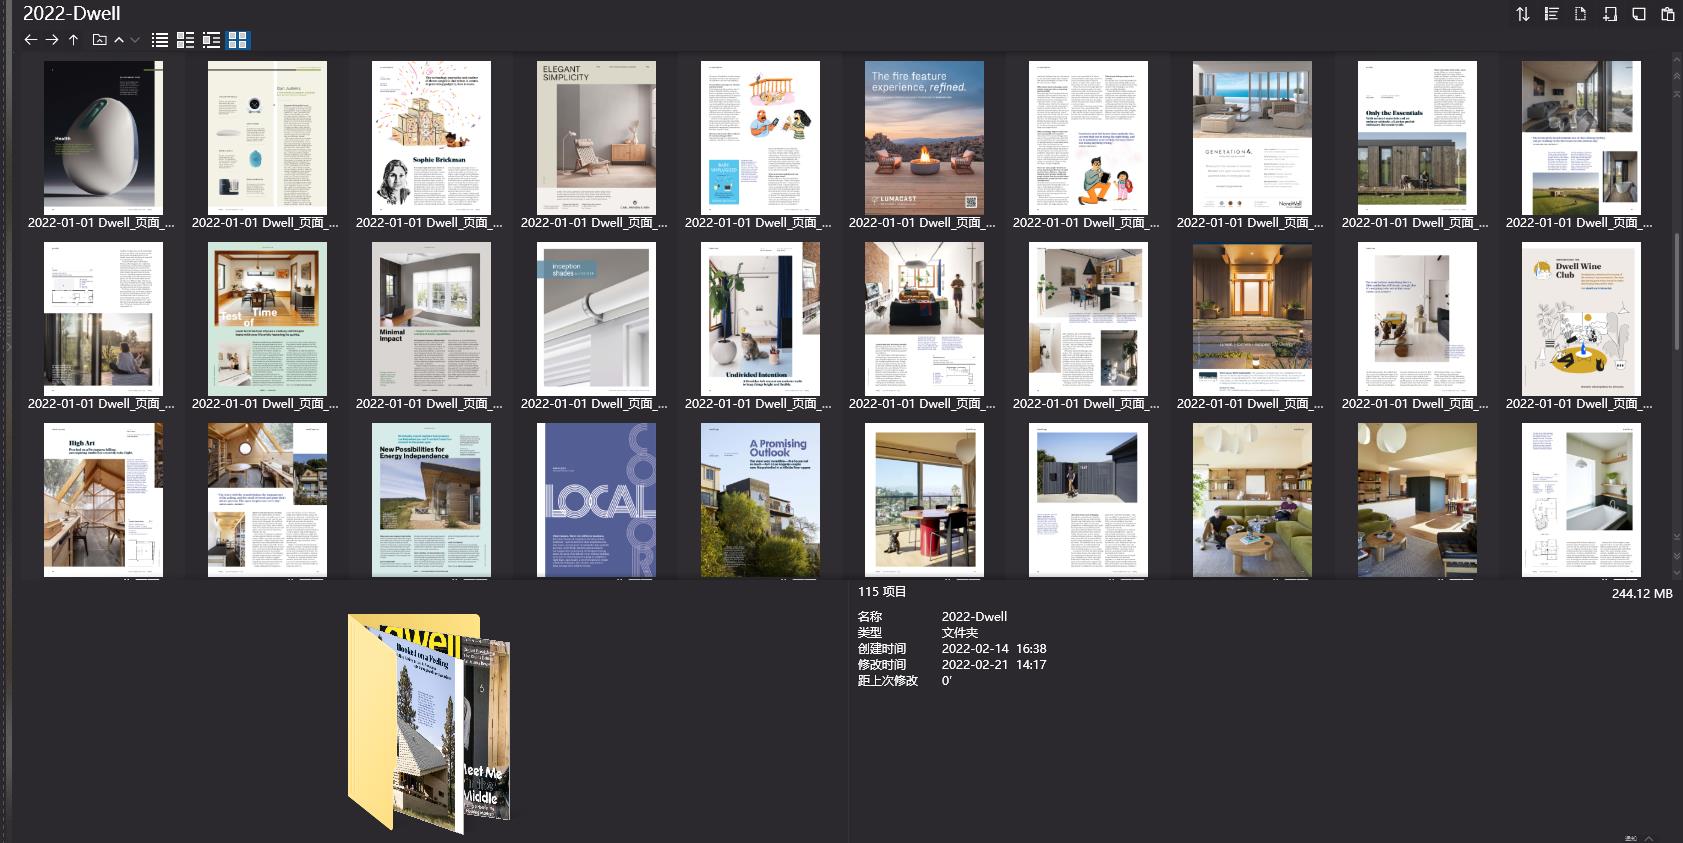Click the 2022-Dwell folder preview icon
Viewport: 1683px width, 843px height.
tap(429, 724)
